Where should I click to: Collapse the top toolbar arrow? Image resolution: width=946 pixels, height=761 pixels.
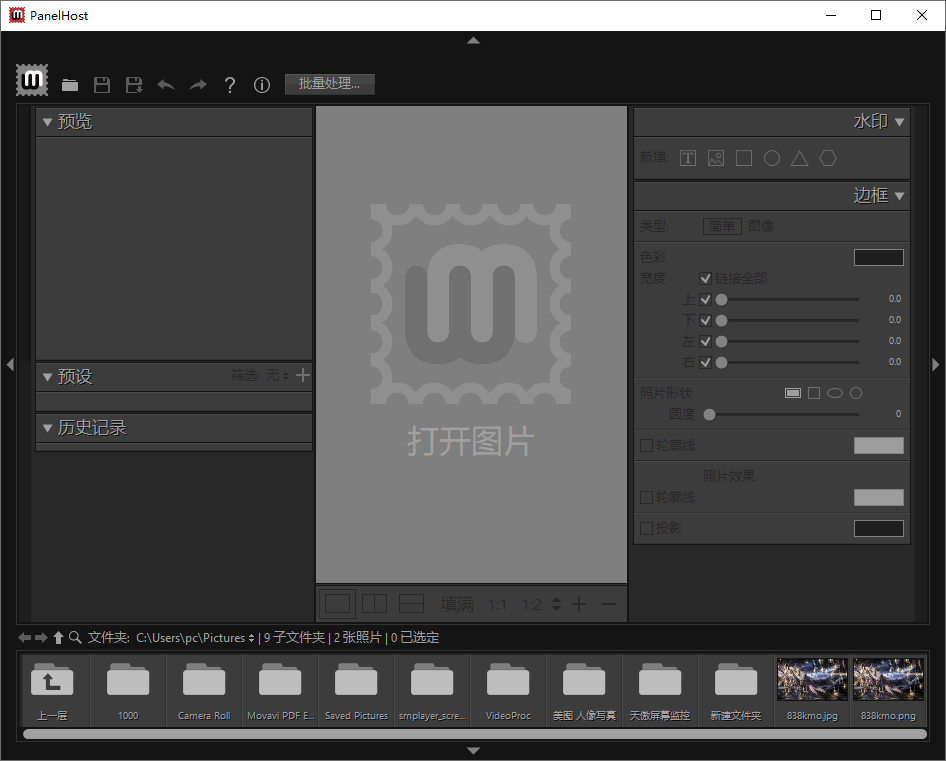coord(474,40)
